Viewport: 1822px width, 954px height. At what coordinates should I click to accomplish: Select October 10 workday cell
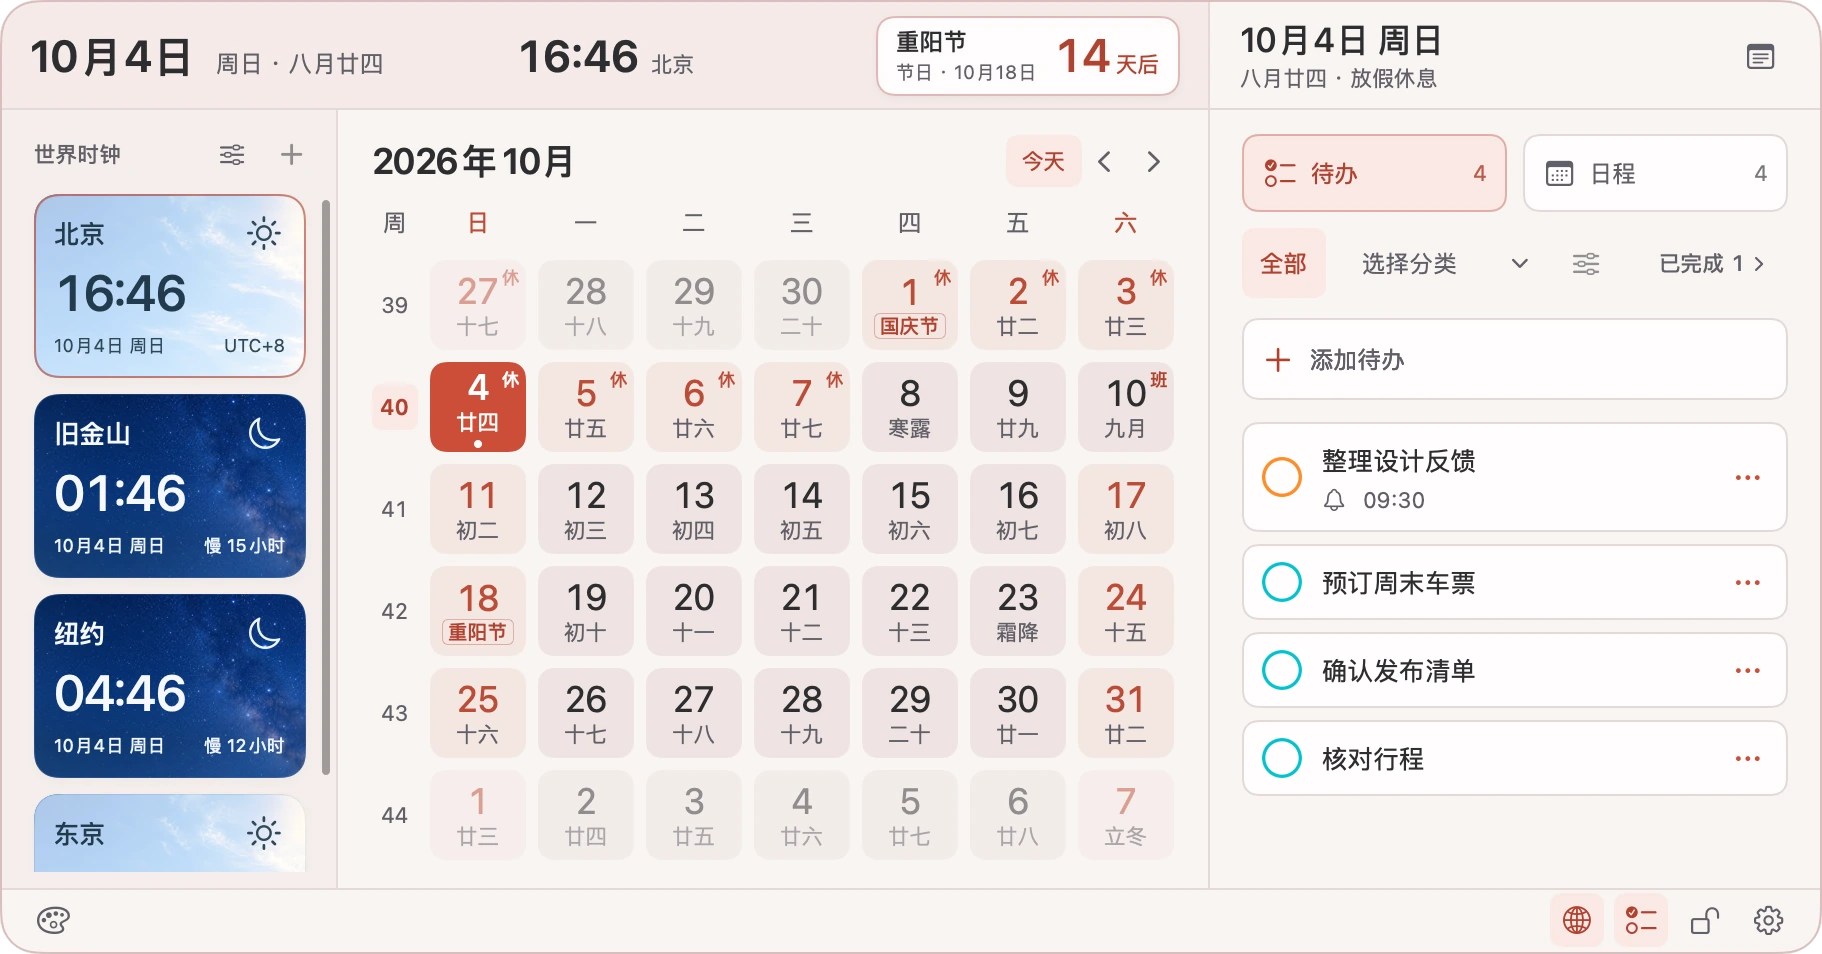coord(1126,407)
